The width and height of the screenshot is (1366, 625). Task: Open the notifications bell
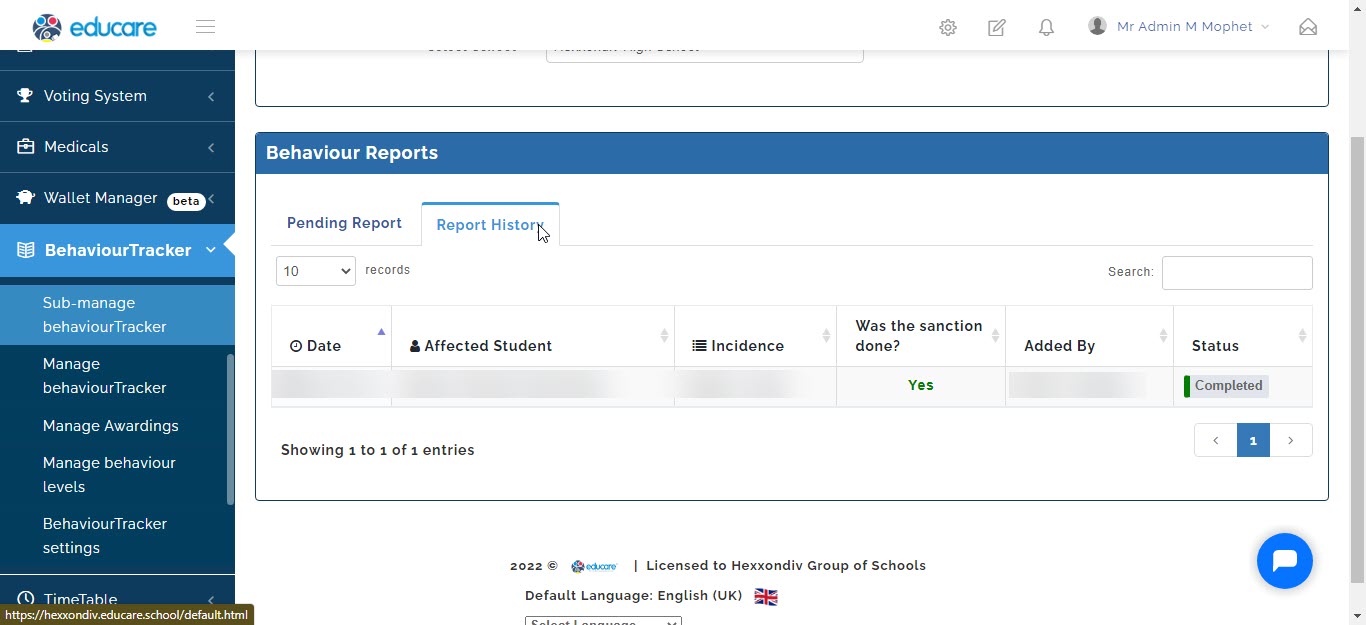tap(1046, 28)
